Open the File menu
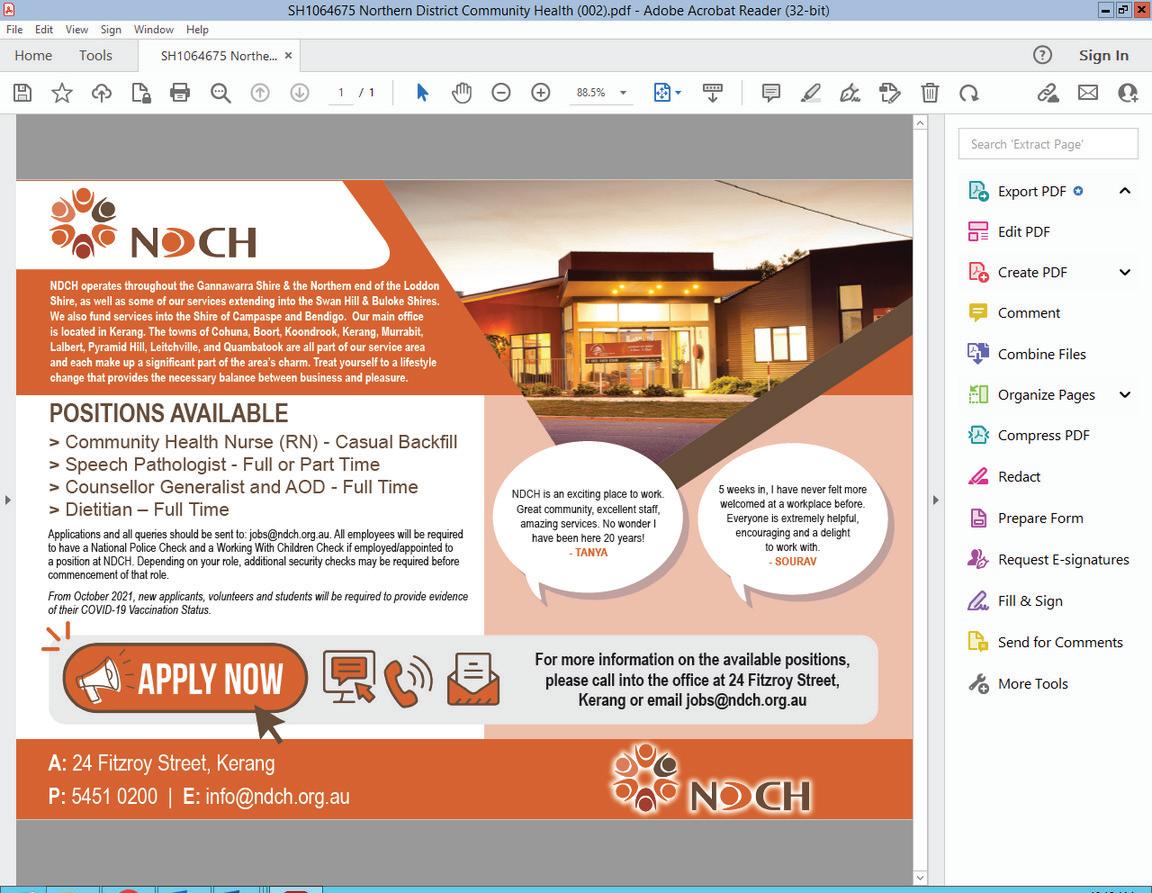 pos(15,29)
